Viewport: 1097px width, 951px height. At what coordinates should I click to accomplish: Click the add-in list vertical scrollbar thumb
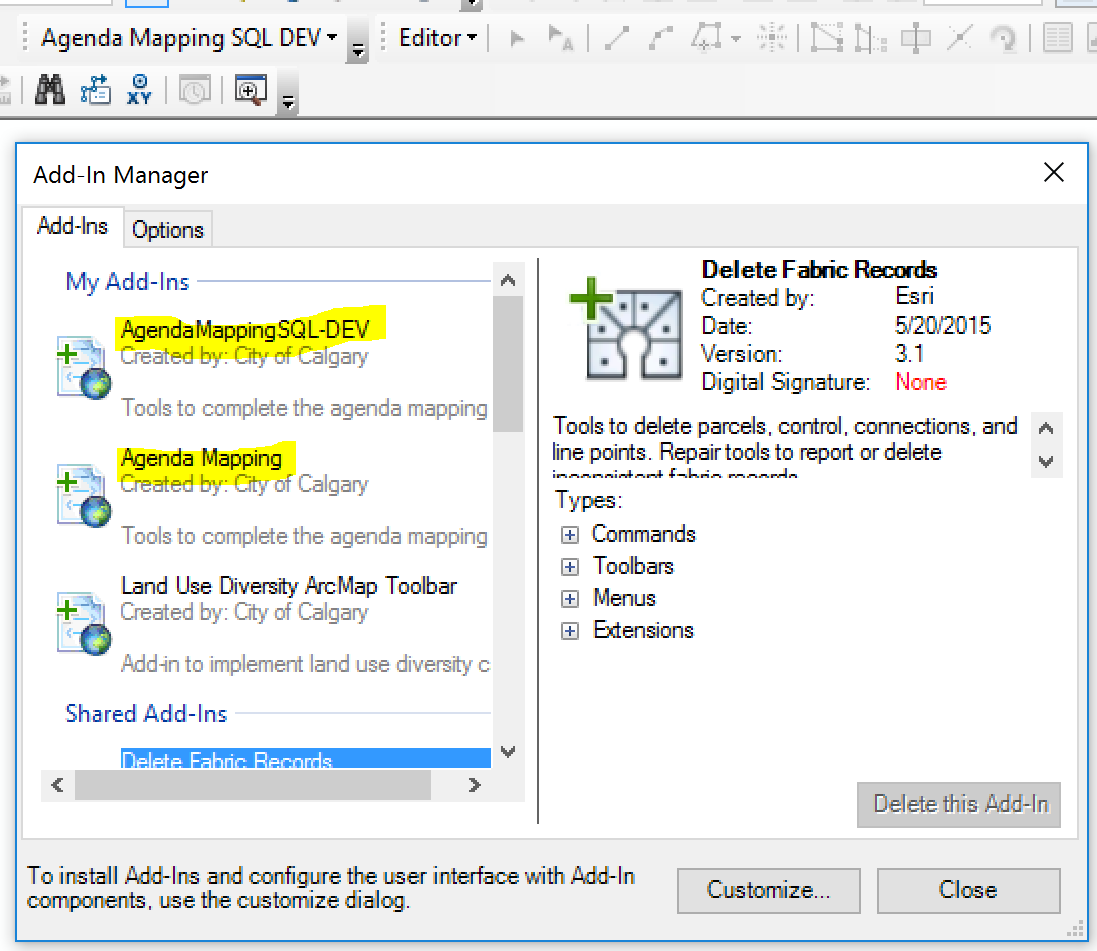[508, 364]
